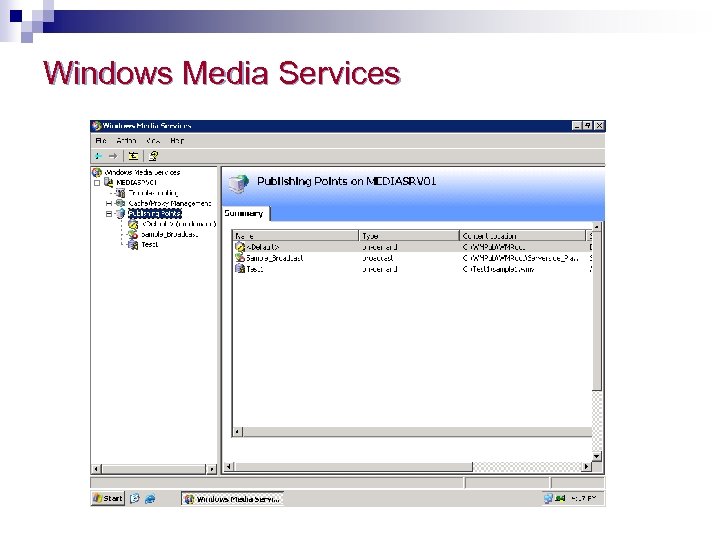This screenshot has height=540, width=720.
Task: Click the show/hide console tree toolbar icon
Action: [x=133, y=156]
